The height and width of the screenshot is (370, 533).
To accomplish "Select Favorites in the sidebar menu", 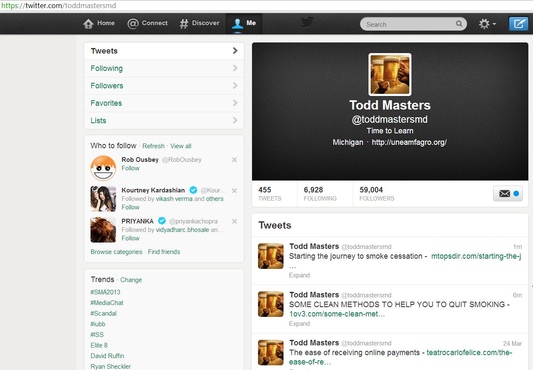I will click(x=164, y=103).
